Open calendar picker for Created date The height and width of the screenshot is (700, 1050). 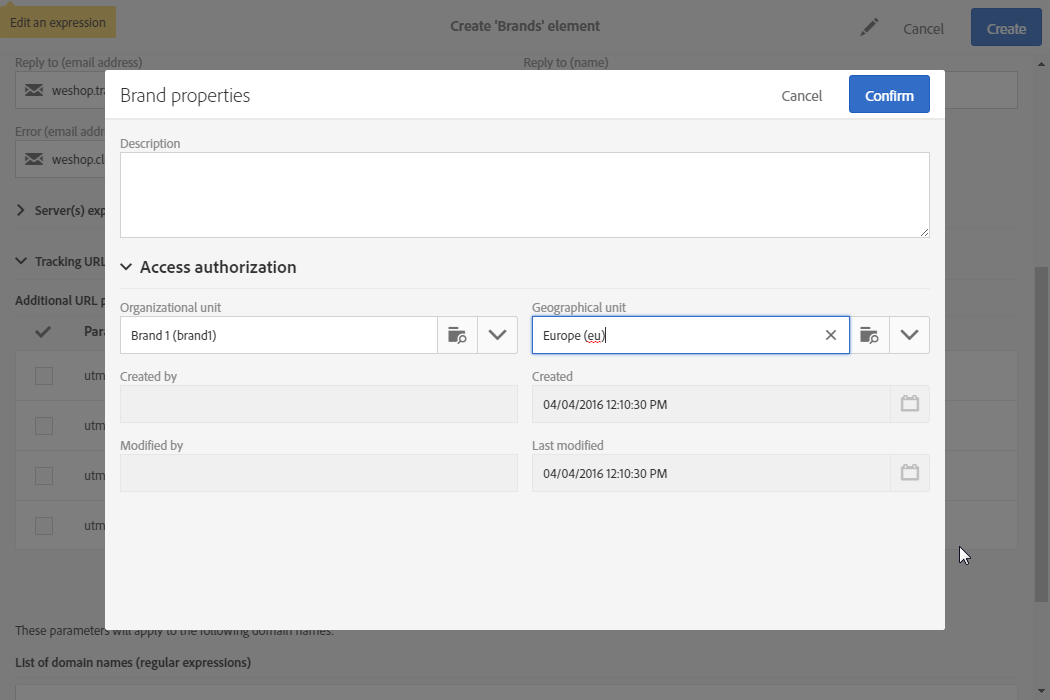[x=909, y=404]
